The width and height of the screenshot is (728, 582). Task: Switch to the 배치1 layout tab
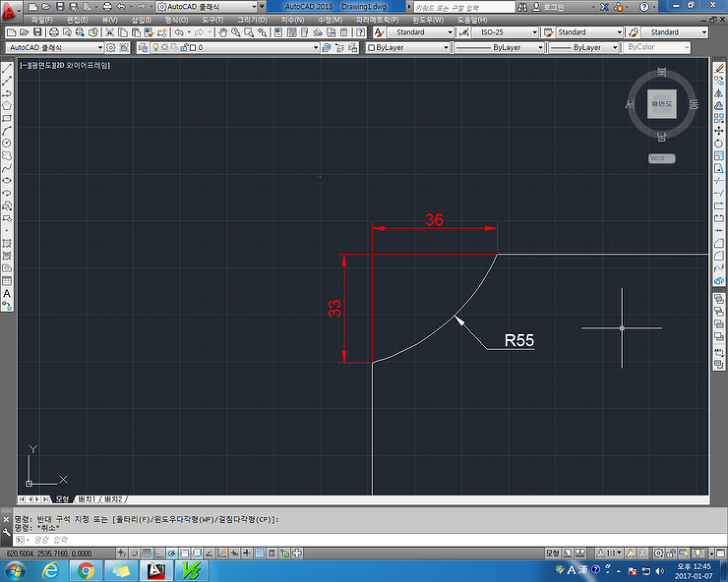coord(87,499)
